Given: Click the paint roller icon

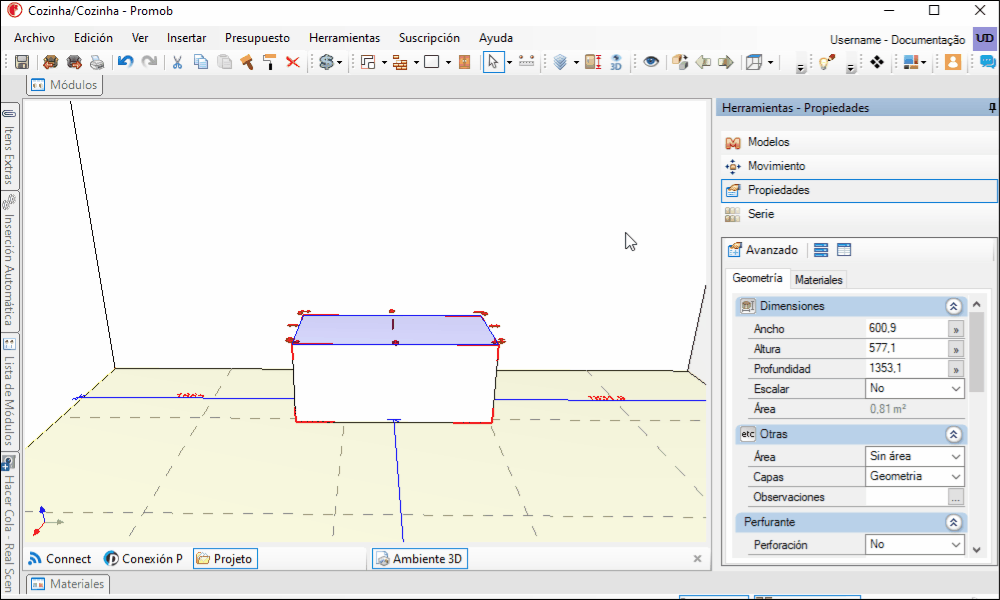Looking at the screenshot, I should pyautogui.click(x=270, y=62).
